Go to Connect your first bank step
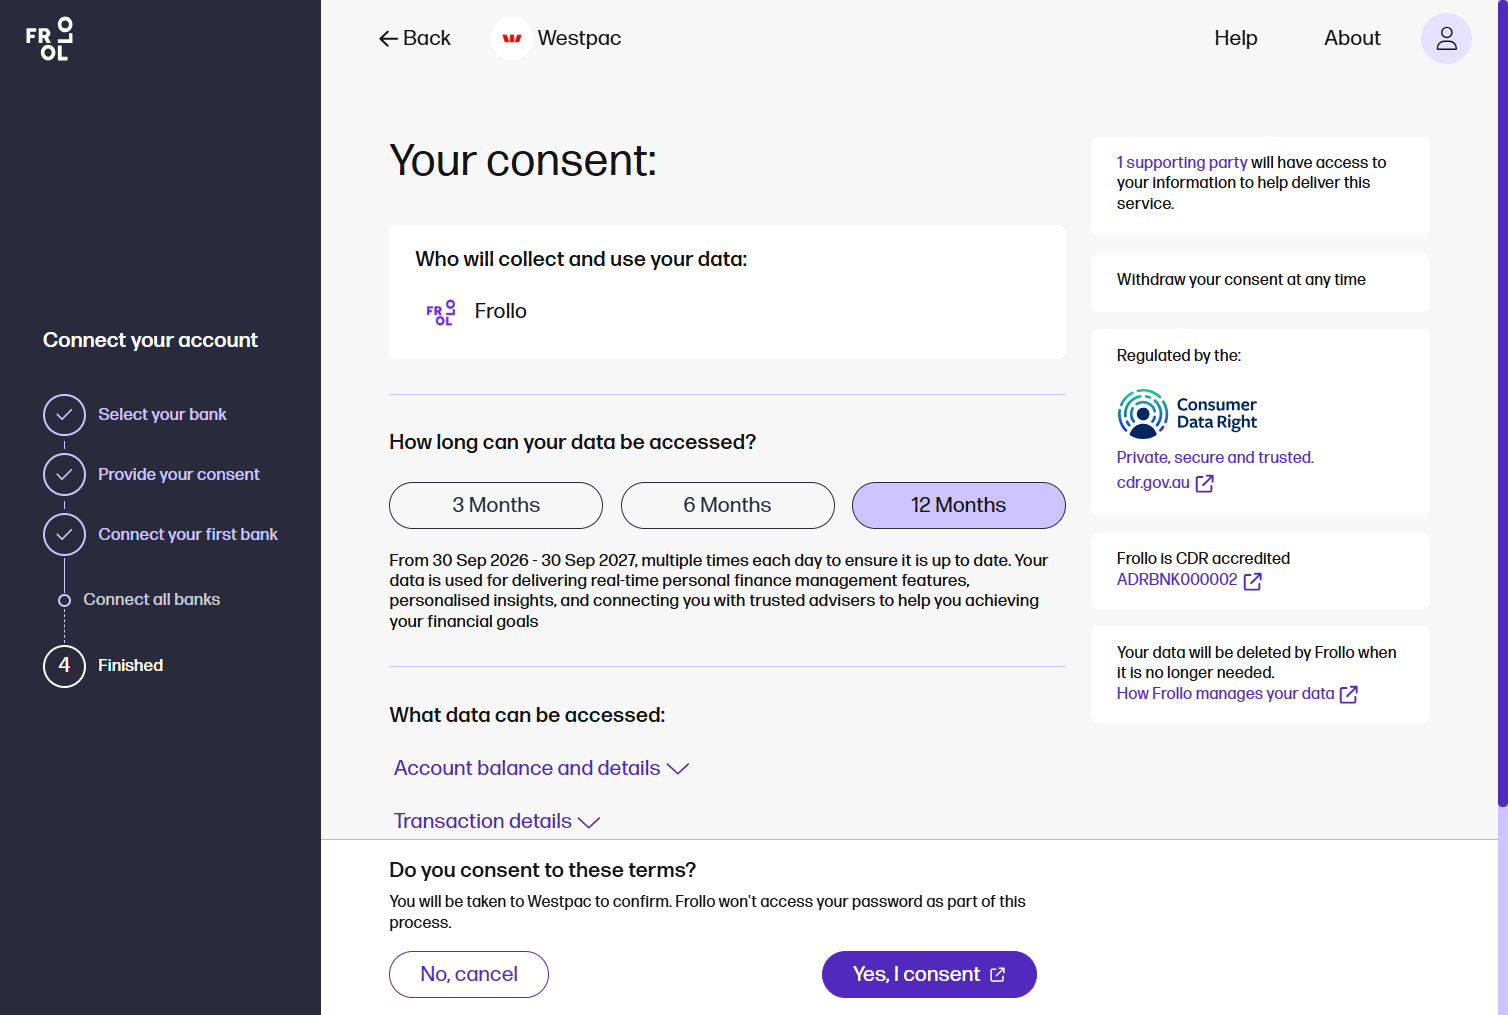 pyautogui.click(x=188, y=534)
